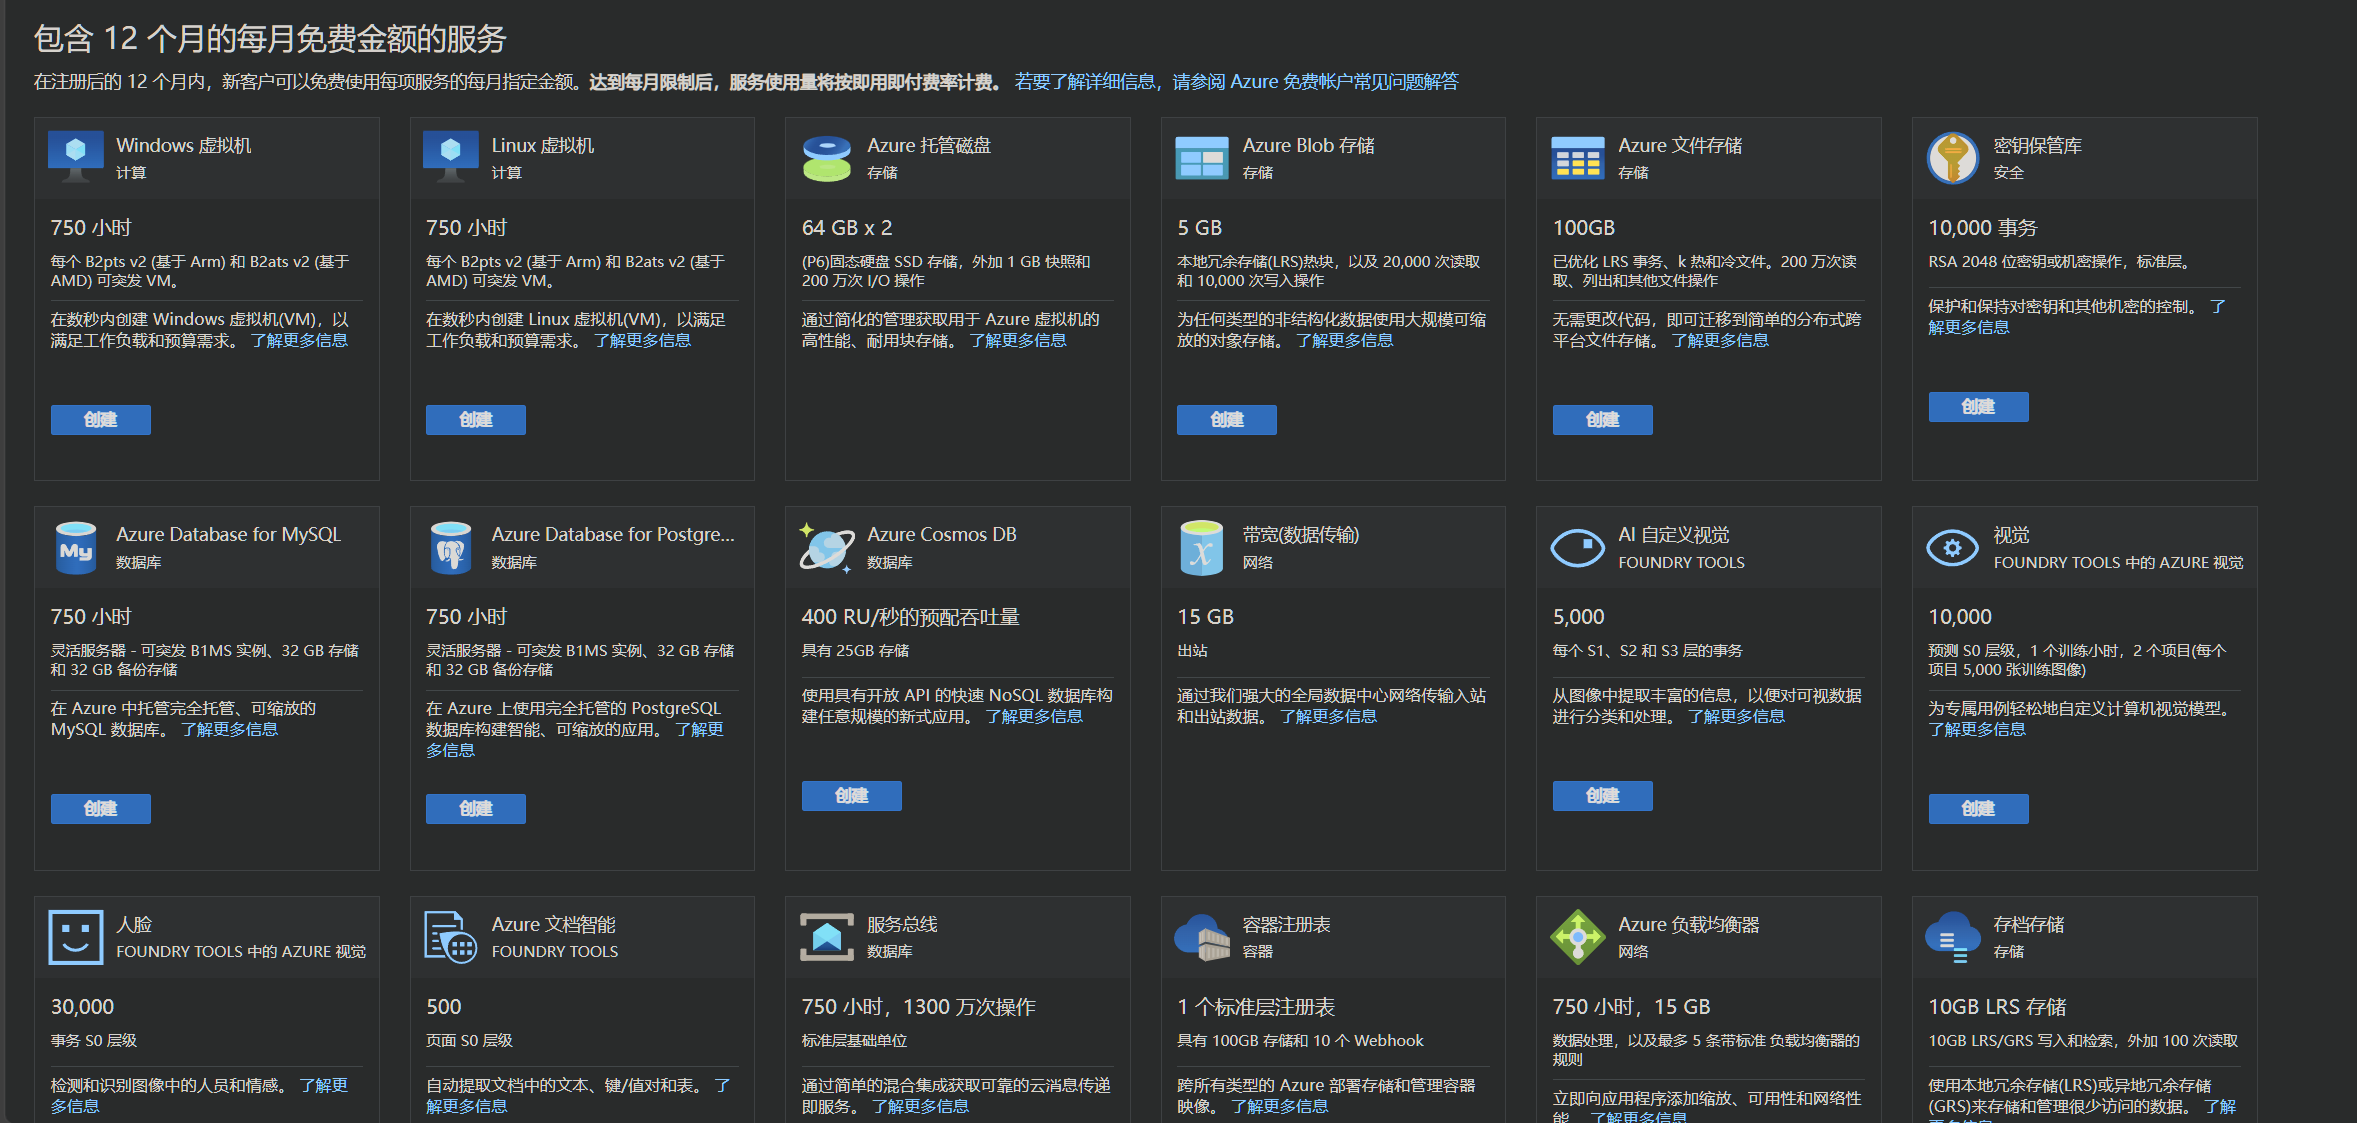Click the 人脸 smiley face icon
2357x1123 pixels.
[x=76, y=937]
